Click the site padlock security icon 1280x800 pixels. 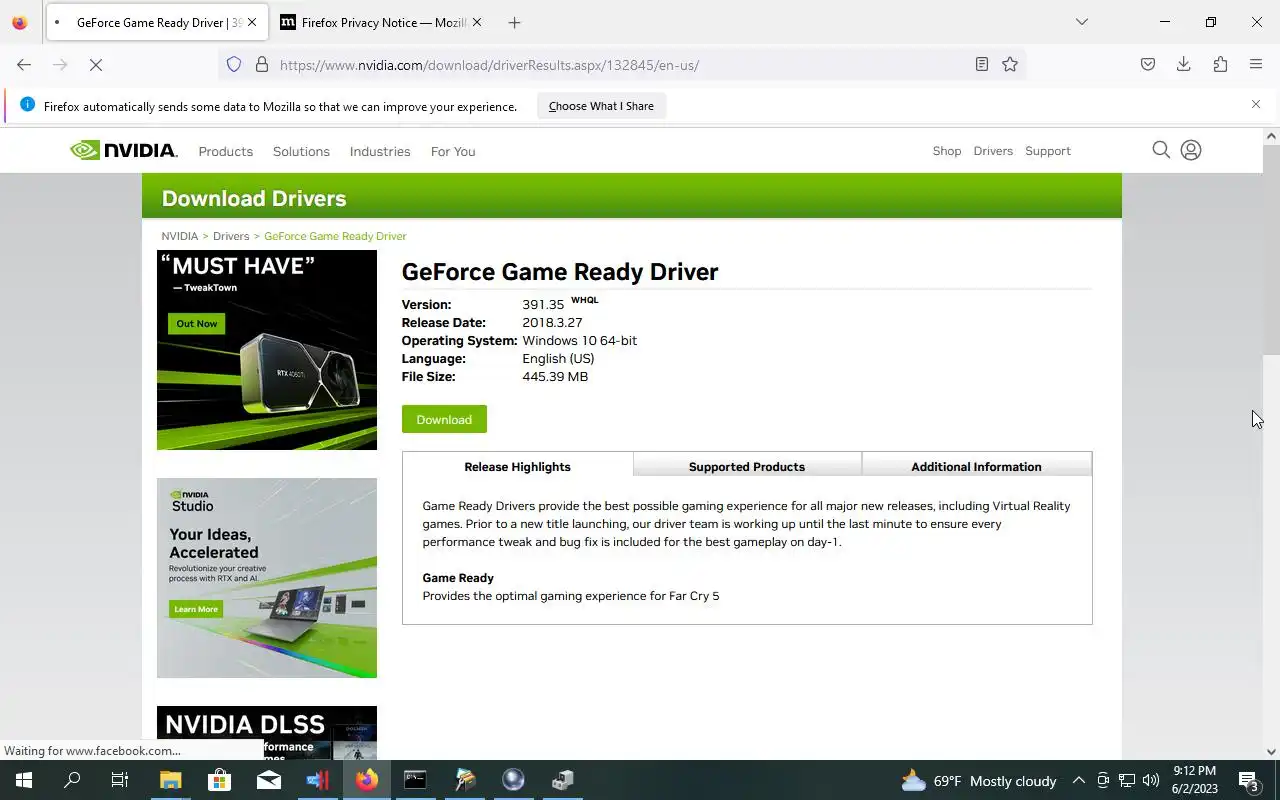[262, 64]
